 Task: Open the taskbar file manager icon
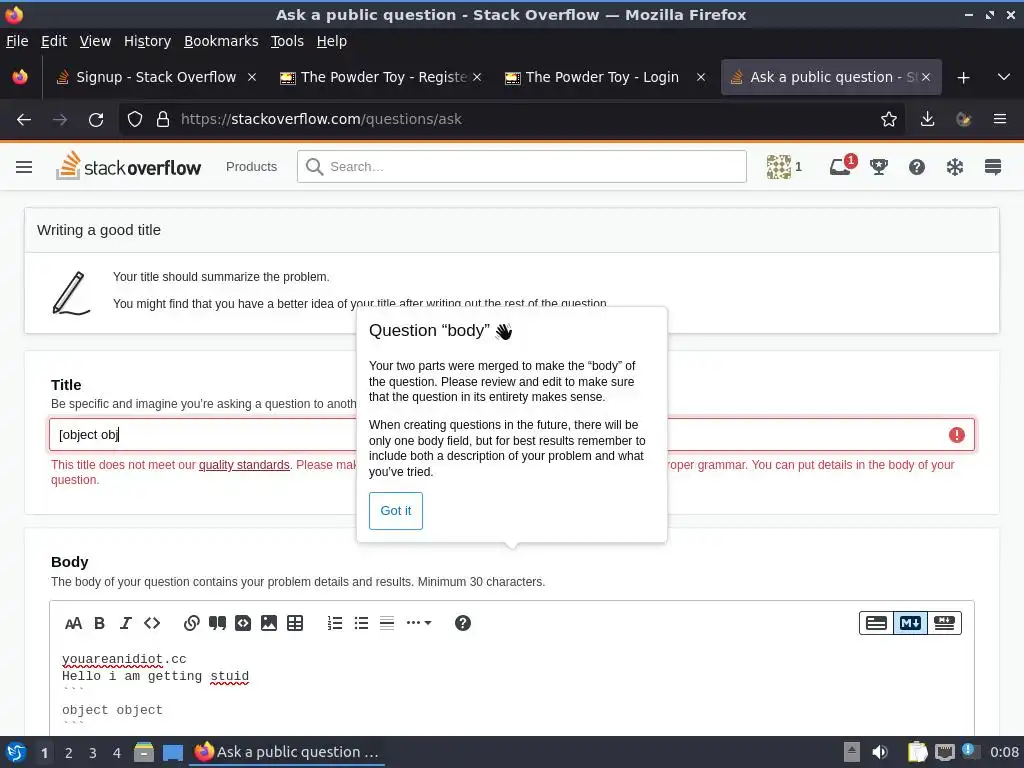tap(144, 752)
